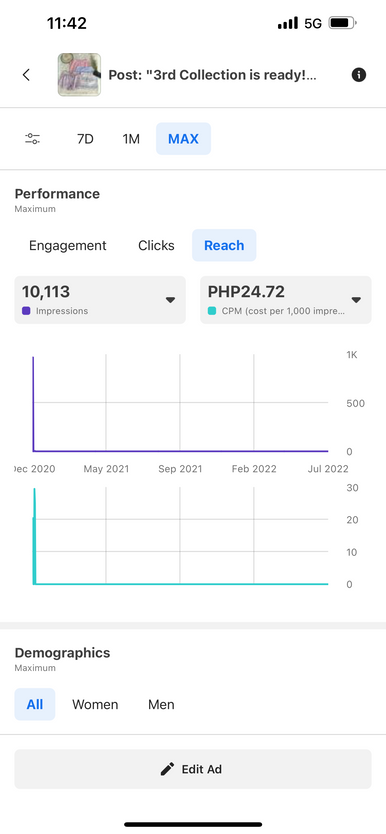The height and width of the screenshot is (834, 386).
Task: Tap the cellular signal bars icon
Action: (288, 23)
